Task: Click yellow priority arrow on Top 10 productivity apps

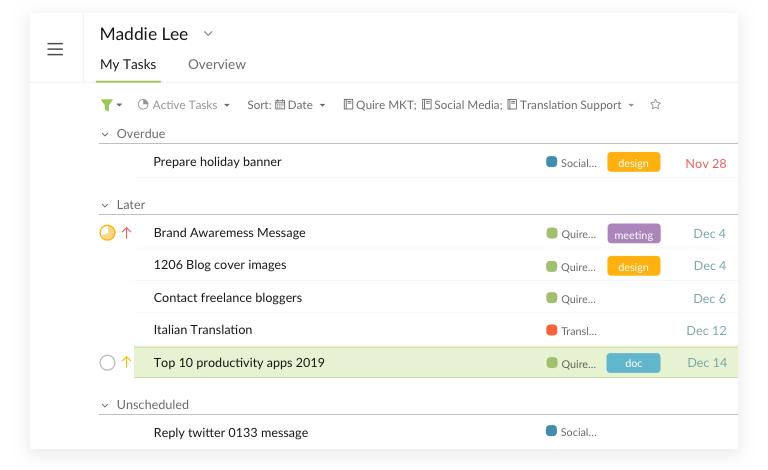Action: tap(126, 362)
